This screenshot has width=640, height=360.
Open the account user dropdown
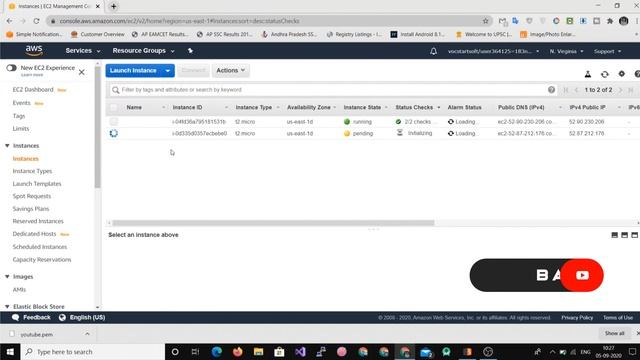(493, 51)
